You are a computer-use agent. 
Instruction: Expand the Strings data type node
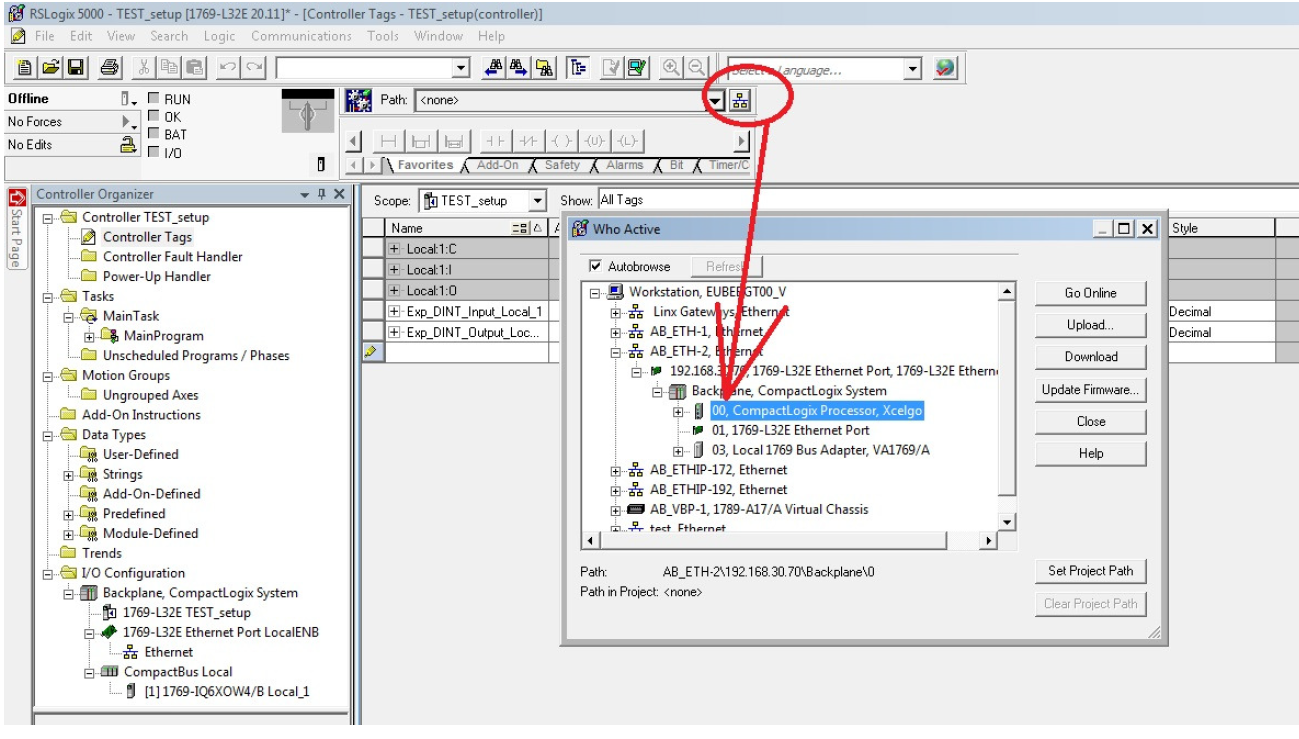coord(69,474)
